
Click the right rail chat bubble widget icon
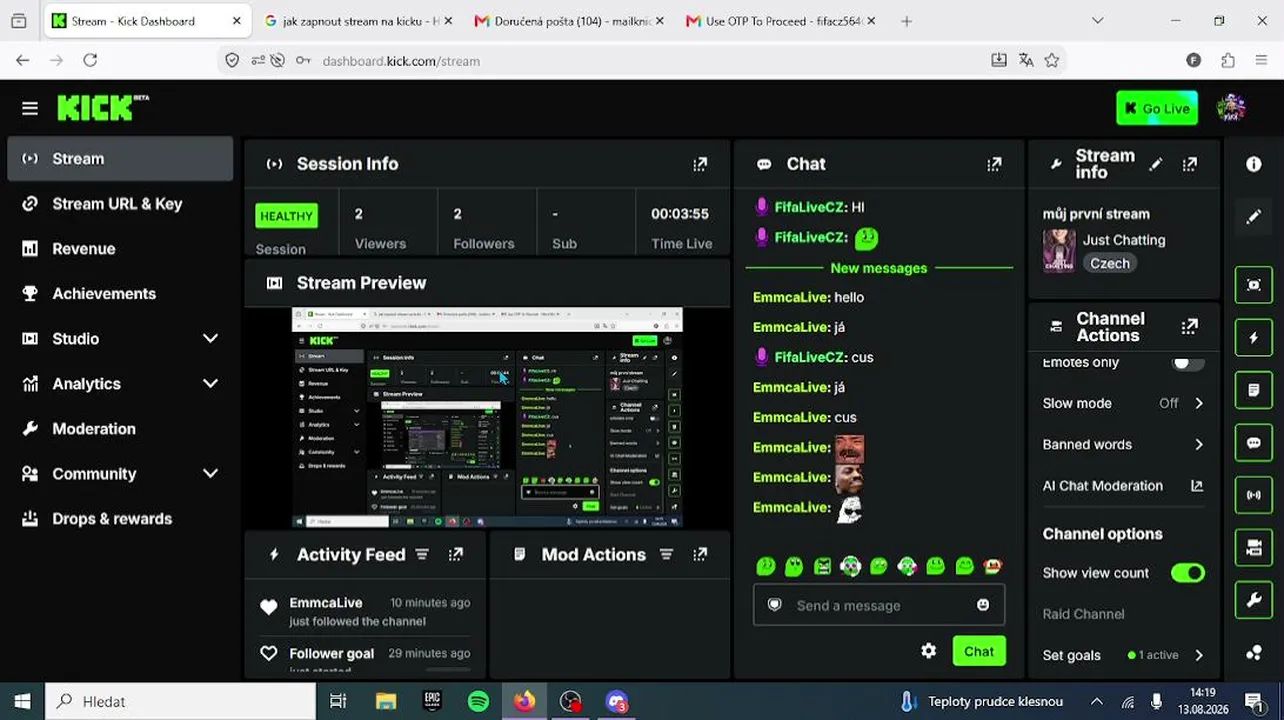coord(1254,442)
